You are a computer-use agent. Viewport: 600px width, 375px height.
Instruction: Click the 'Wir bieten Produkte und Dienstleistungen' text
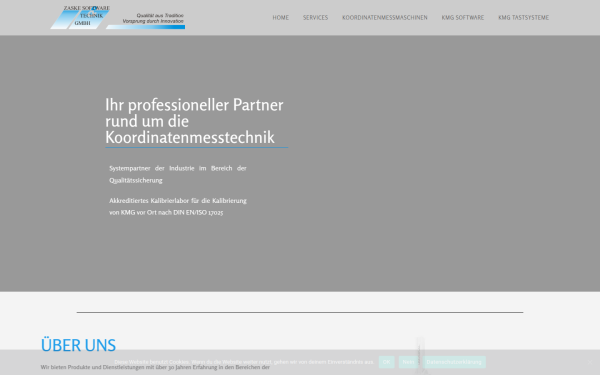155,367
